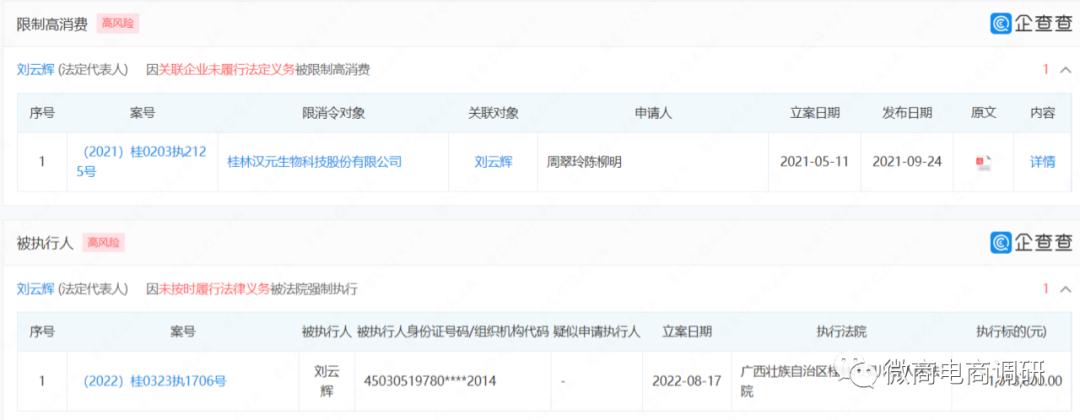
Task: Click the 执行法院 column header
Action: (x=841, y=332)
